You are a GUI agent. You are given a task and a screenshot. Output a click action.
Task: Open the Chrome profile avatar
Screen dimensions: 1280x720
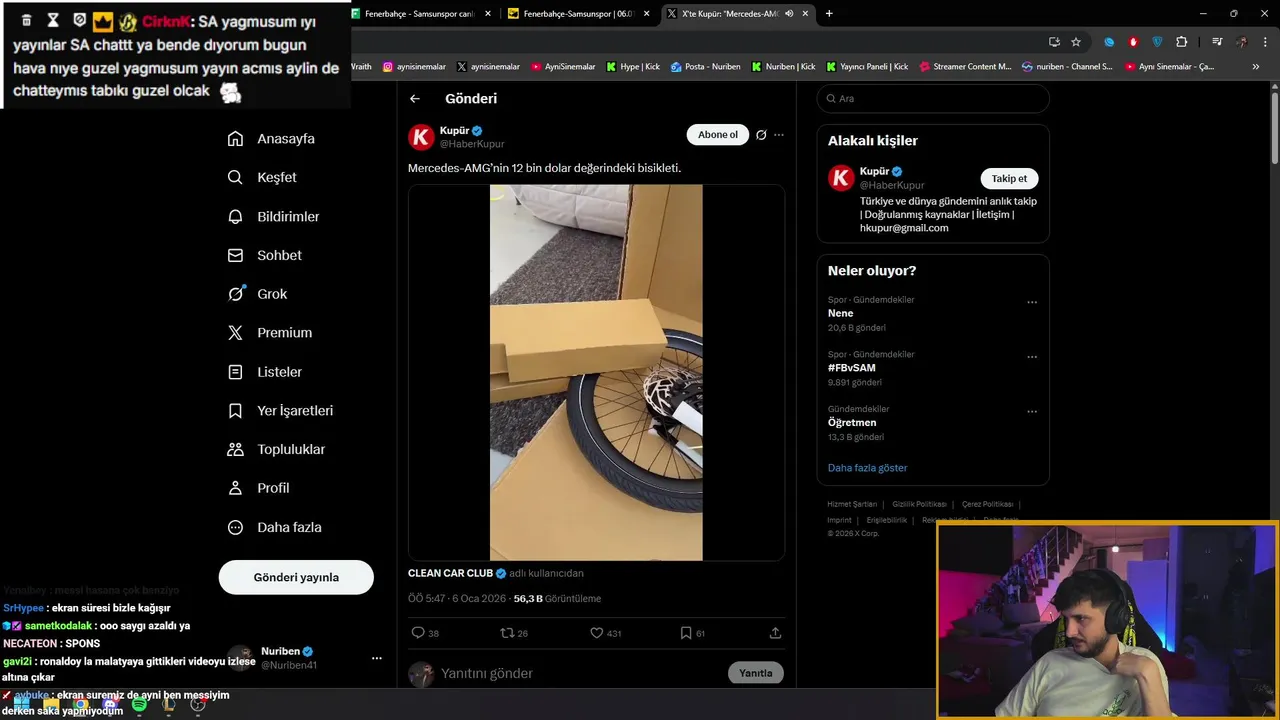(x=1241, y=42)
